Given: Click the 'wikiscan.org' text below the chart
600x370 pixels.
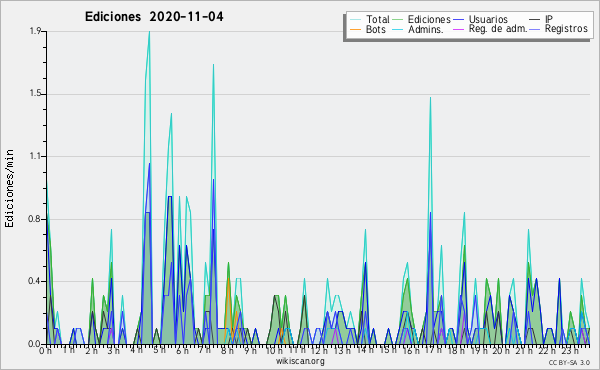Looking at the screenshot, I should [300, 361].
